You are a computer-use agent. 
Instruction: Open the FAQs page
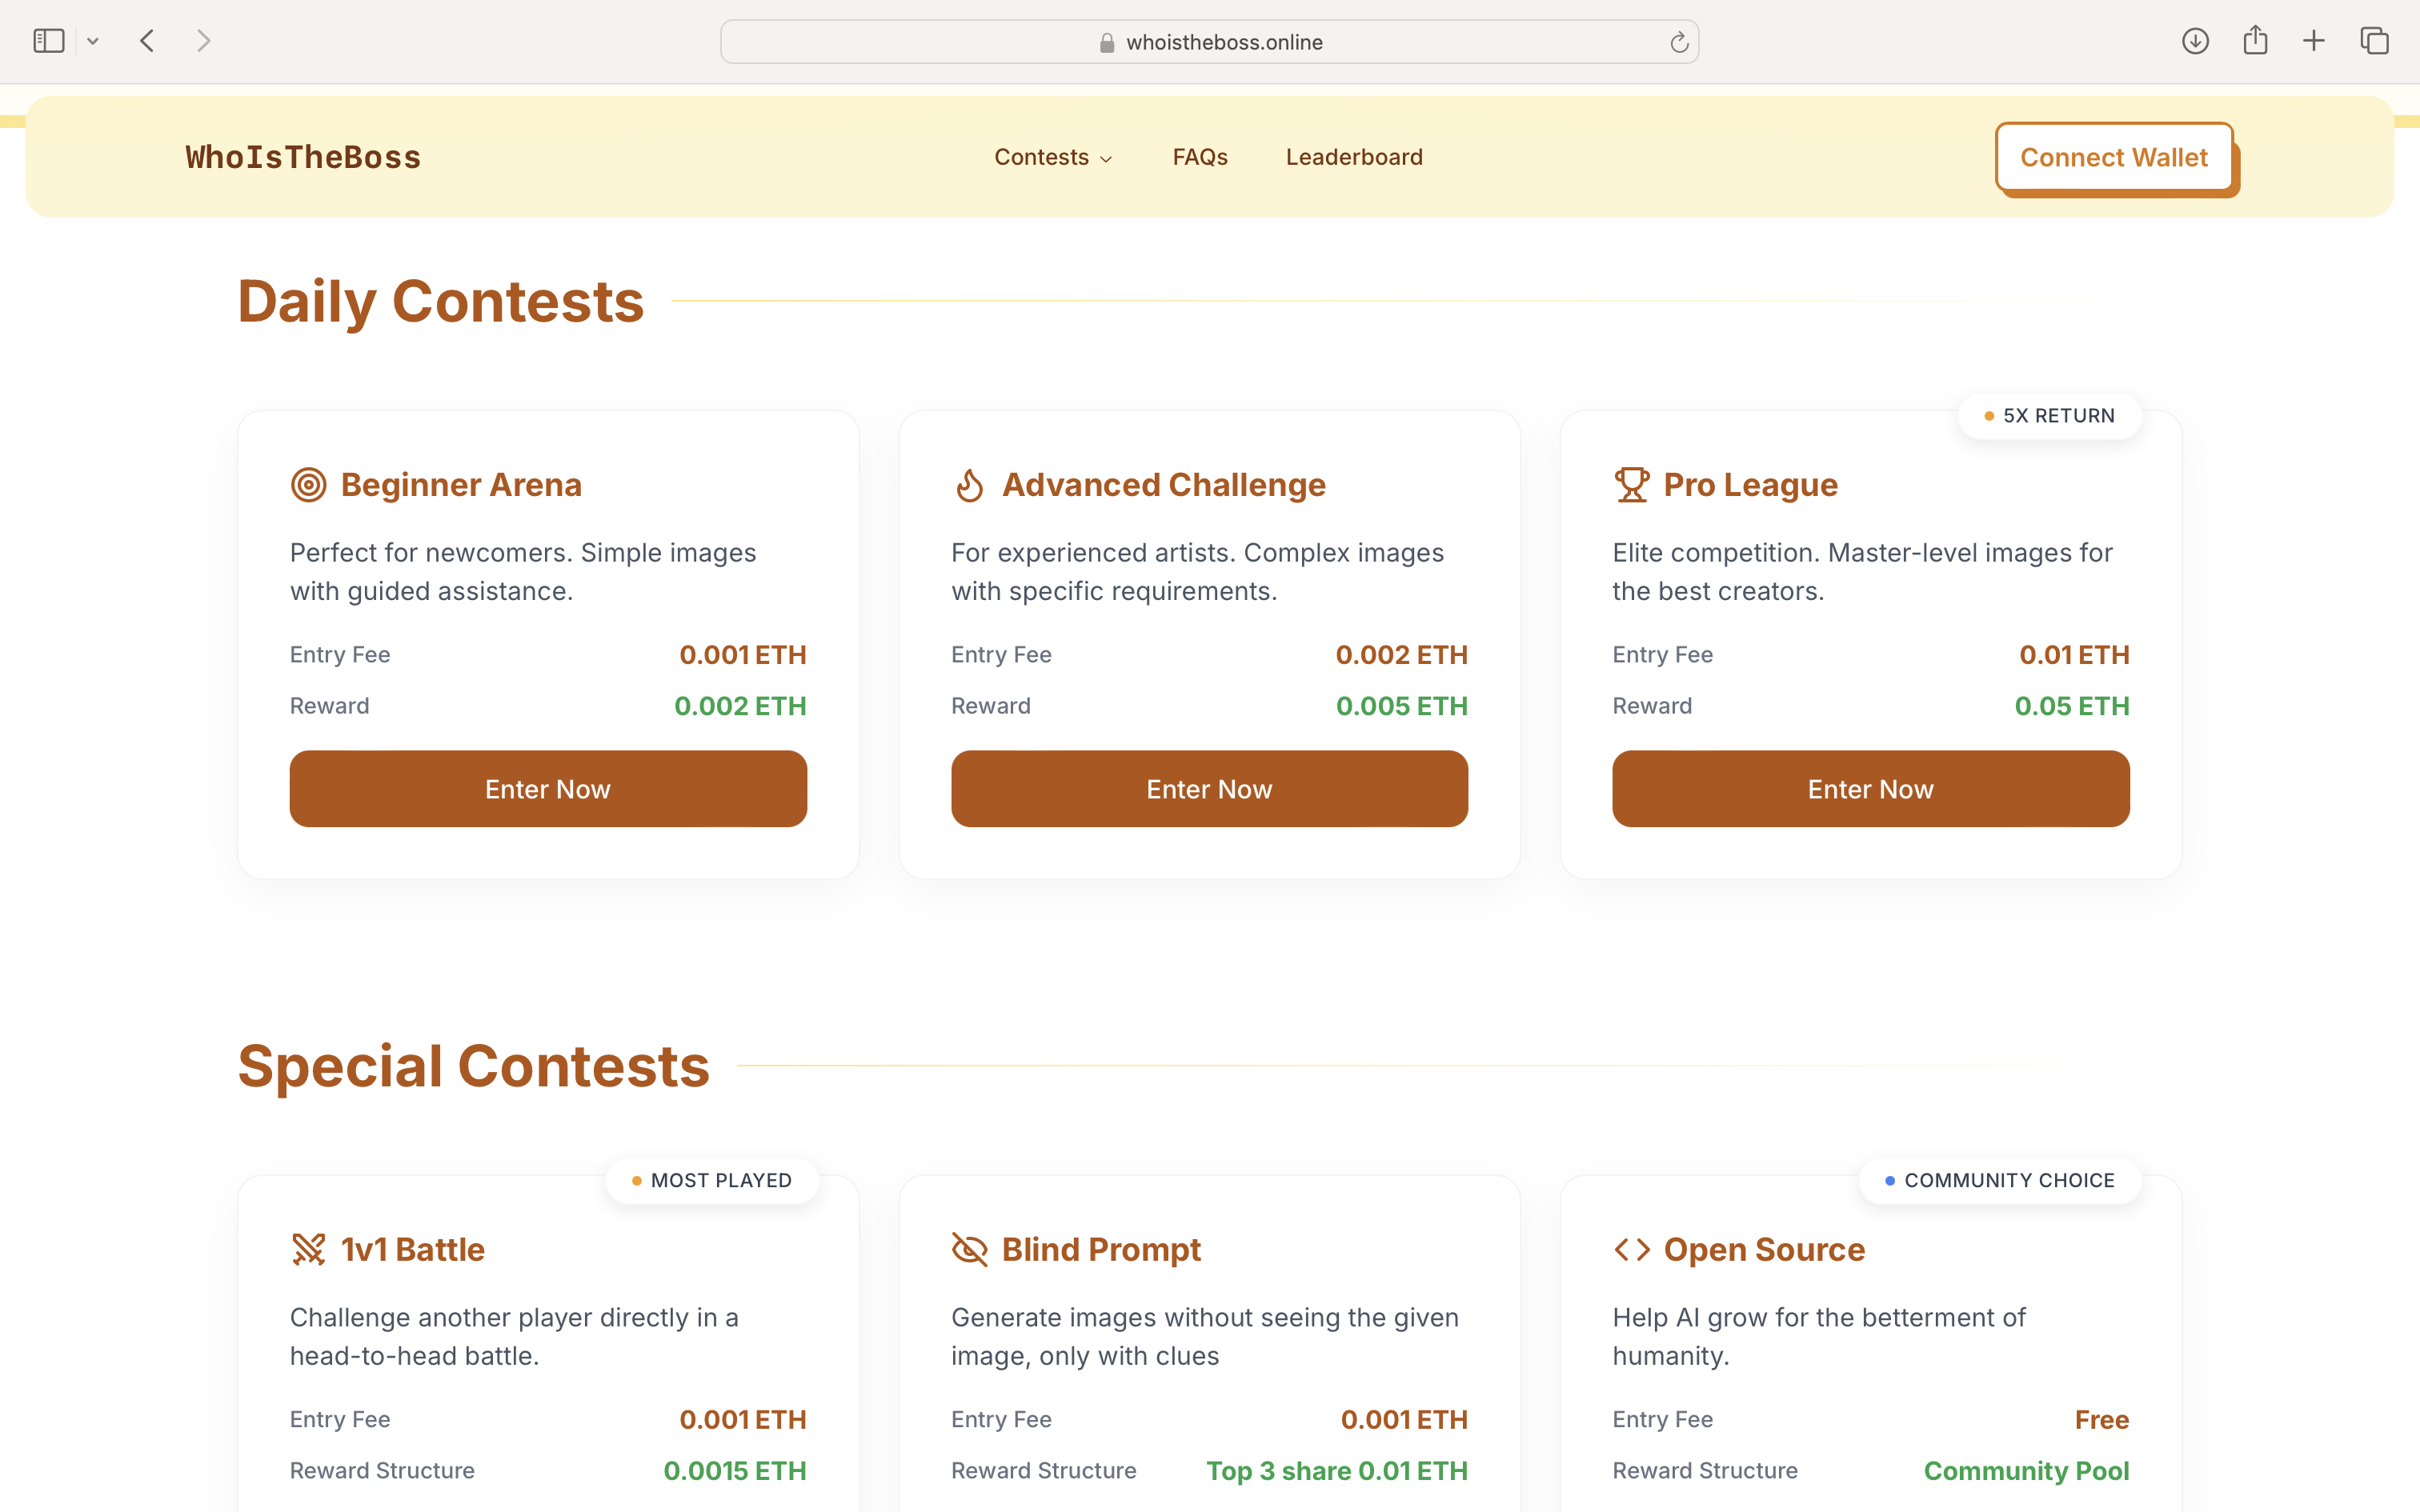pyautogui.click(x=1199, y=157)
